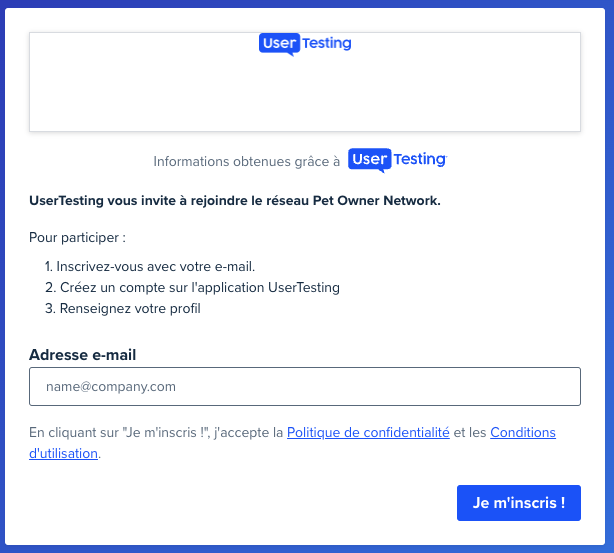Click the "Informations obtenues grâce à" text

[x=246, y=161]
